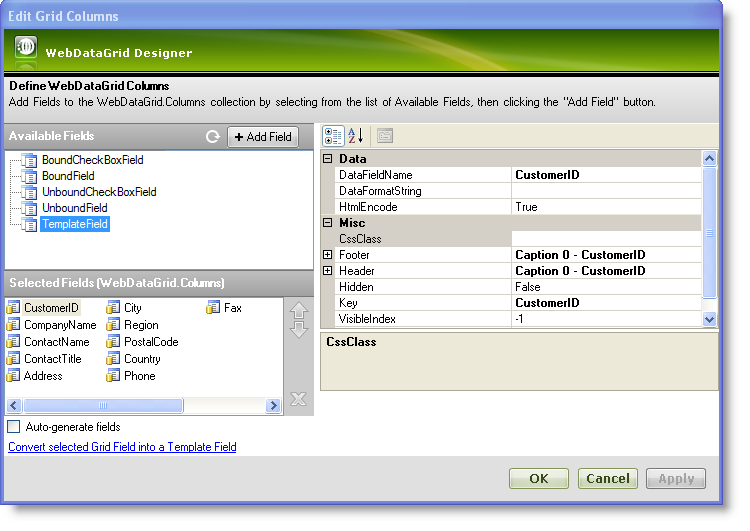Click the Phone column icon

113,376
